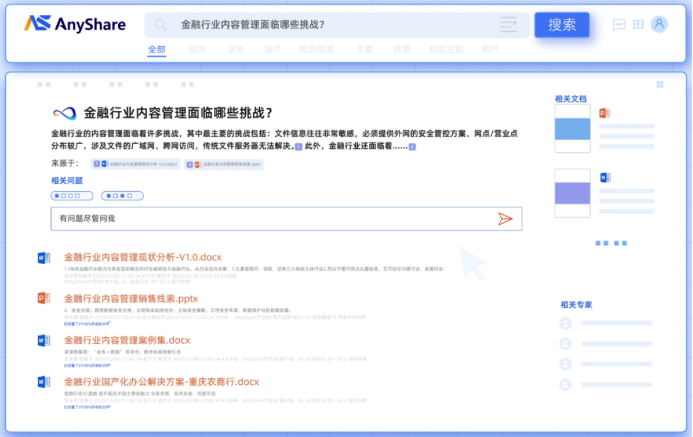Open source chip 2 with the pptx file
Screen dimensions: 693x437
point(224,164)
